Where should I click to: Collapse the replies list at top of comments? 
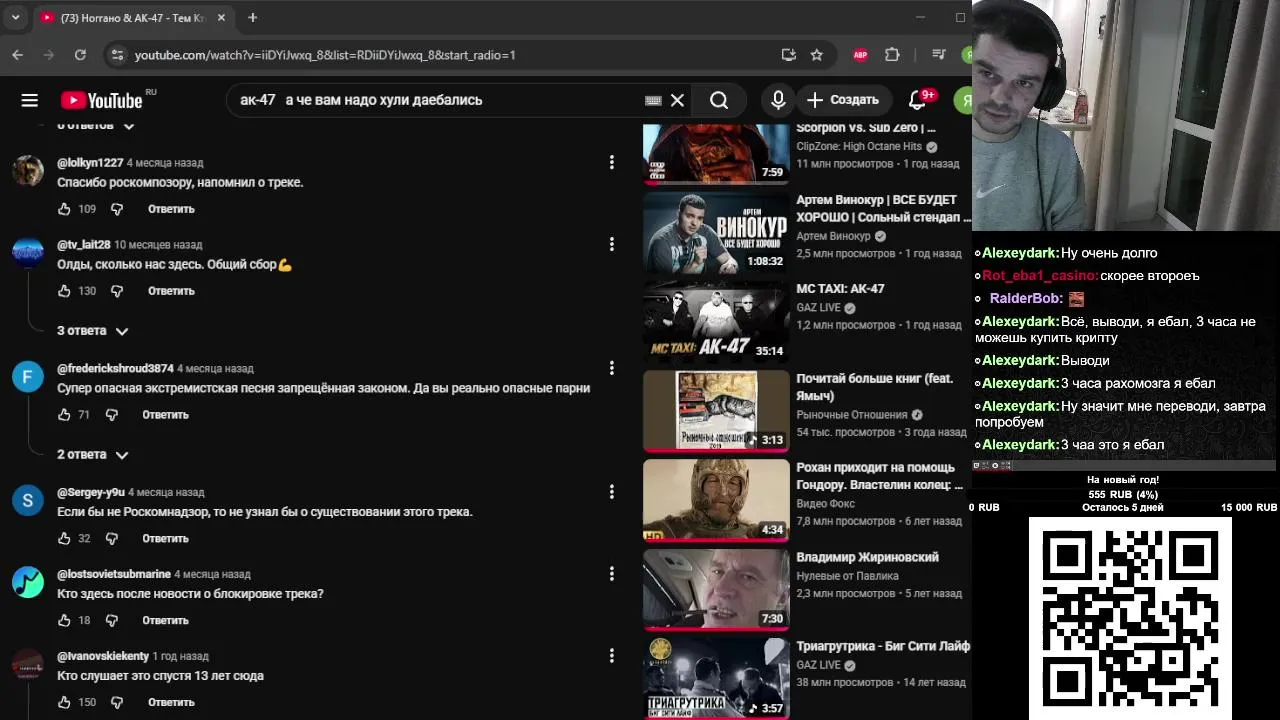pos(96,126)
